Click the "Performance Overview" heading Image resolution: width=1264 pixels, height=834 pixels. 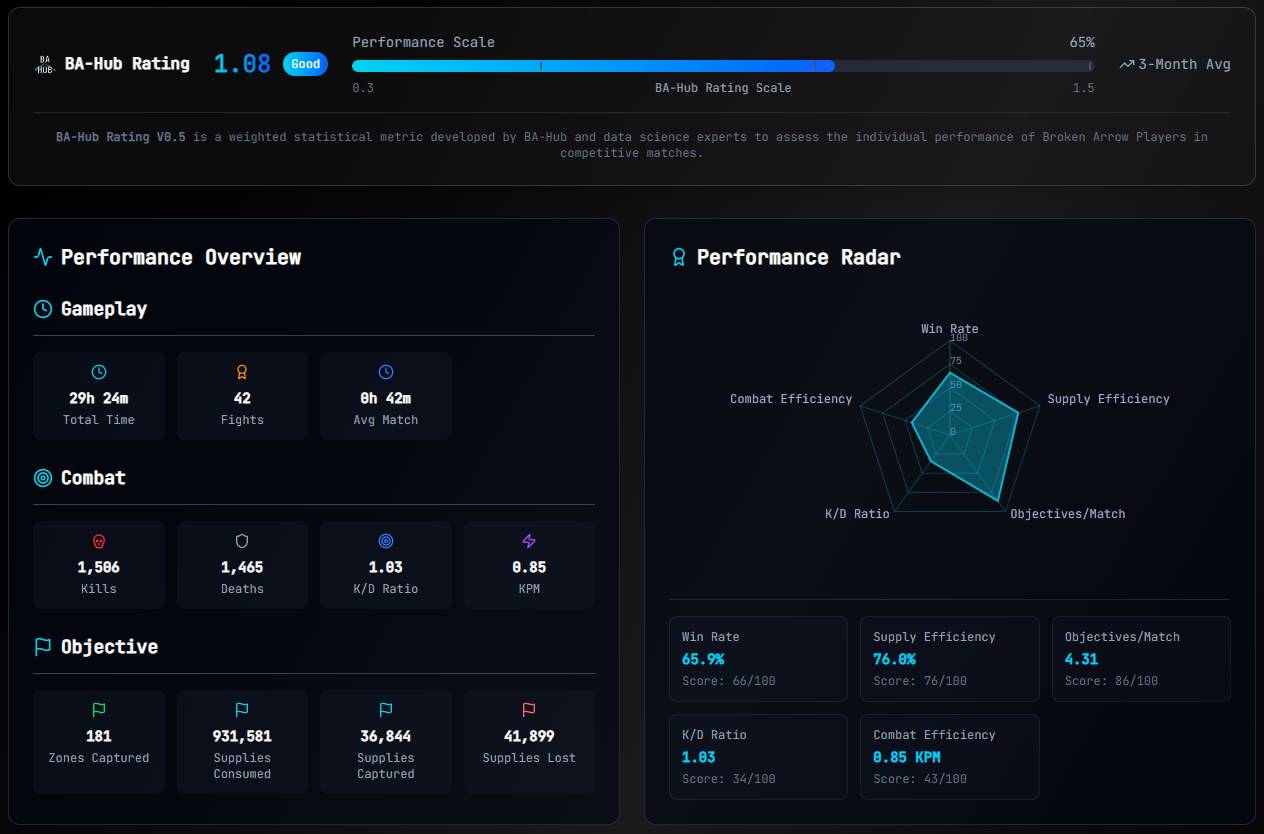(181, 257)
